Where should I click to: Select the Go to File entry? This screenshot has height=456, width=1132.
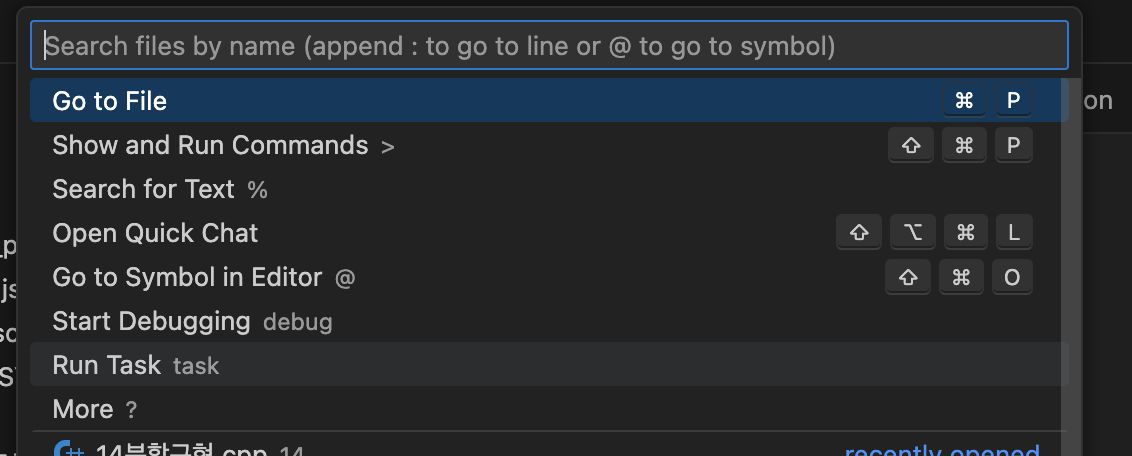tap(110, 101)
